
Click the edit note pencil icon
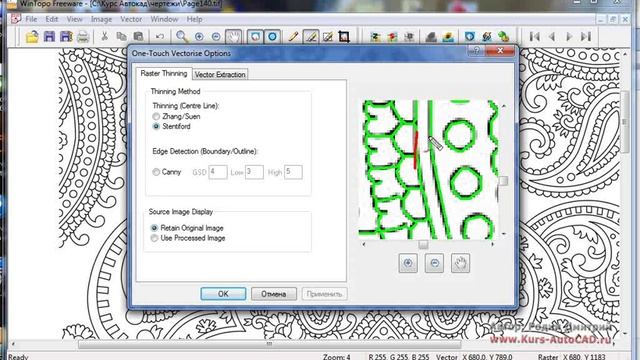(x=328, y=37)
